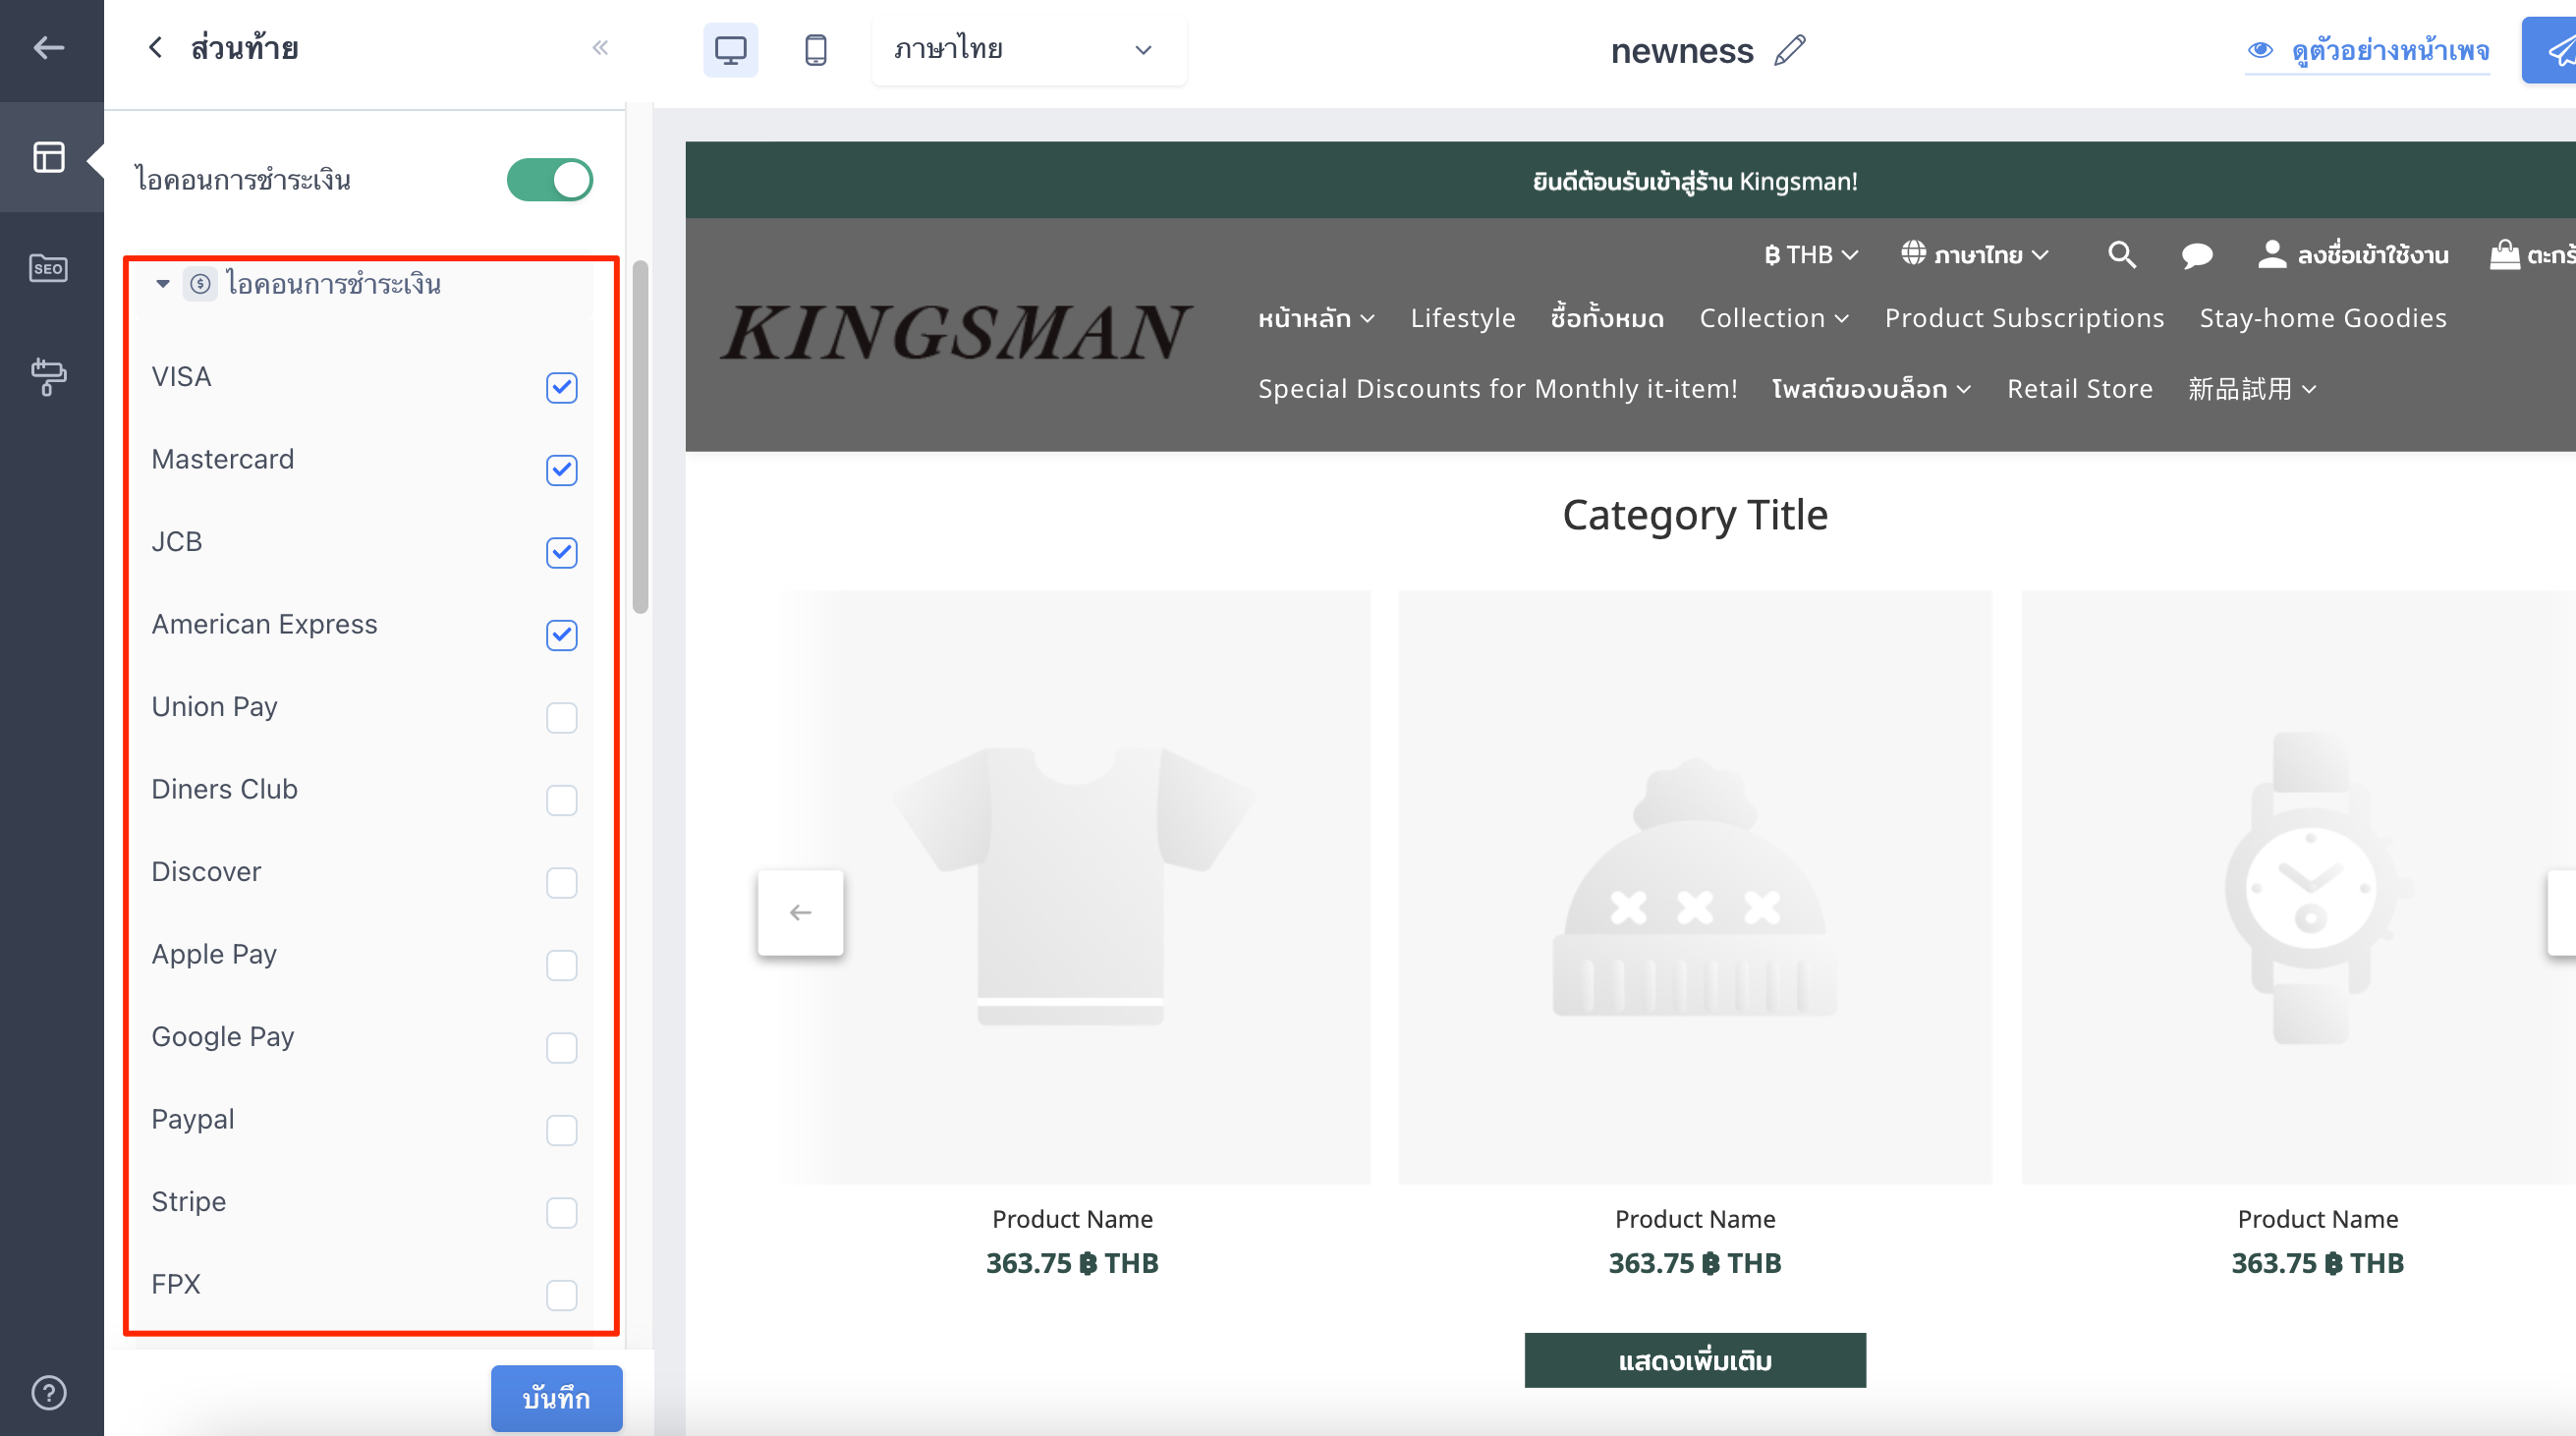Open the SEO settings sidebar icon

click(x=48, y=268)
